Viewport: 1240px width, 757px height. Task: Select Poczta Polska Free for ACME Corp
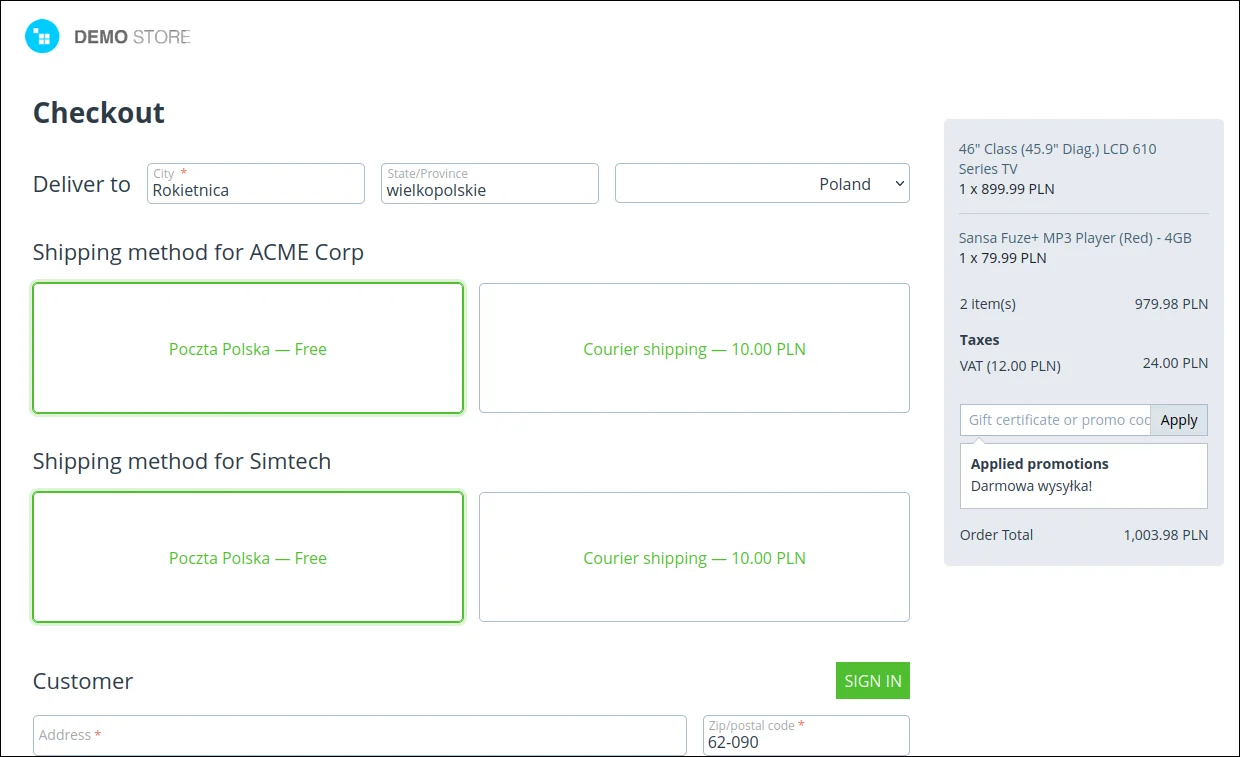click(x=248, y=348)
